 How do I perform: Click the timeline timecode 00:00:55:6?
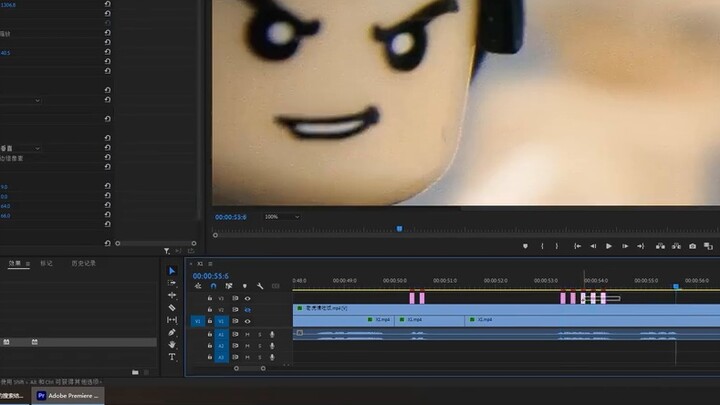pos(210,276)
